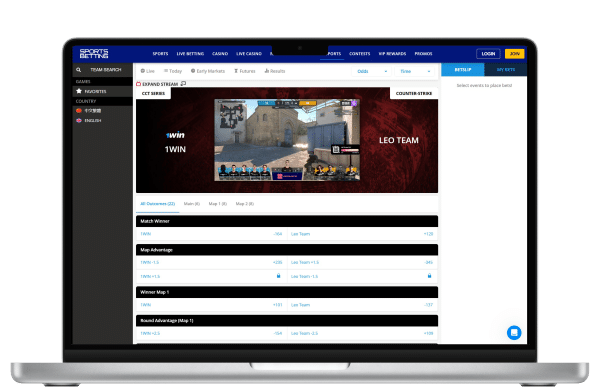Bet on Leo Team in Winner Map 1
The image size is (600, 390).
tap(362, 305)
